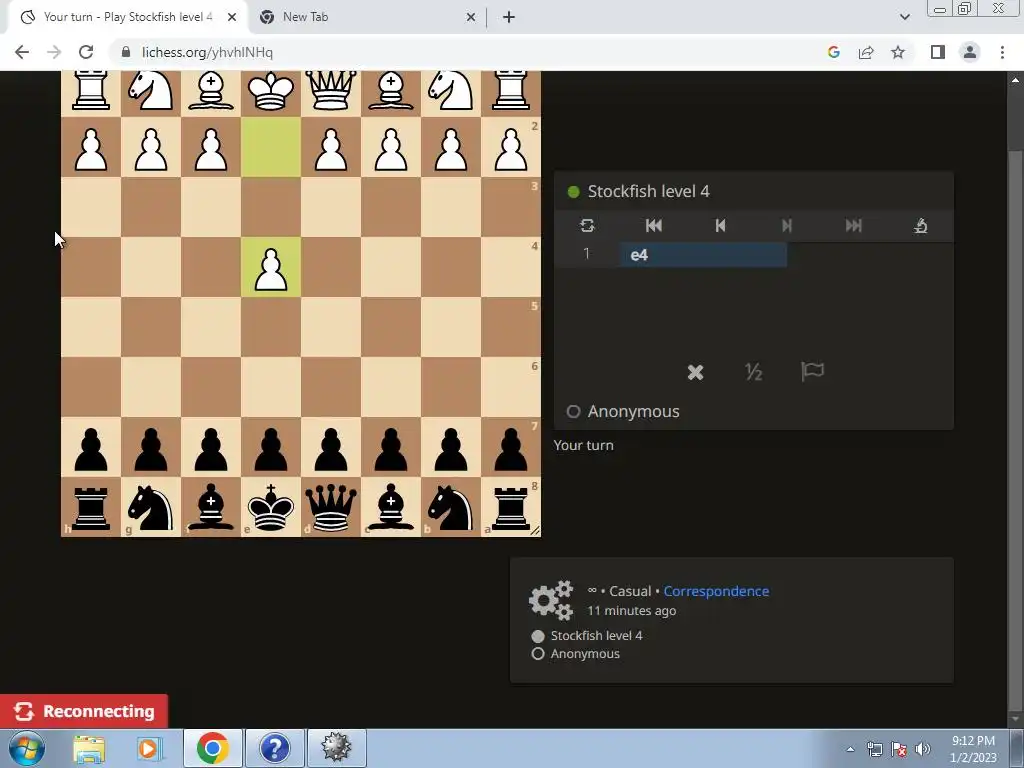Click the highlighted empty e2 square

(271, 147)
